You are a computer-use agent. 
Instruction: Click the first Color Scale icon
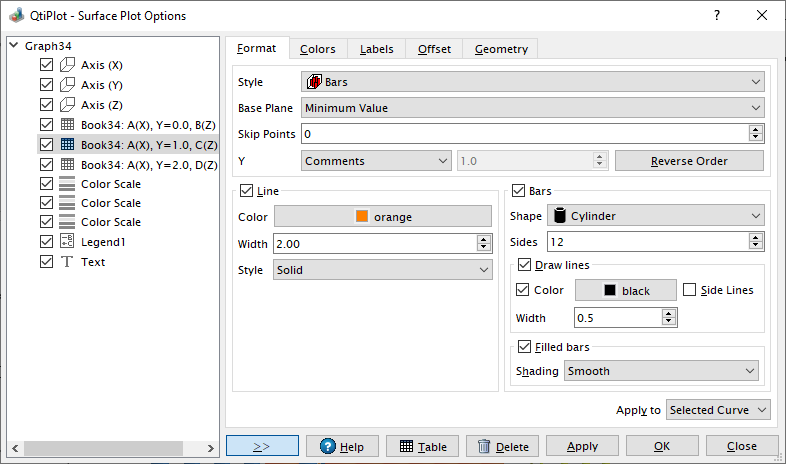click(67, 184)
